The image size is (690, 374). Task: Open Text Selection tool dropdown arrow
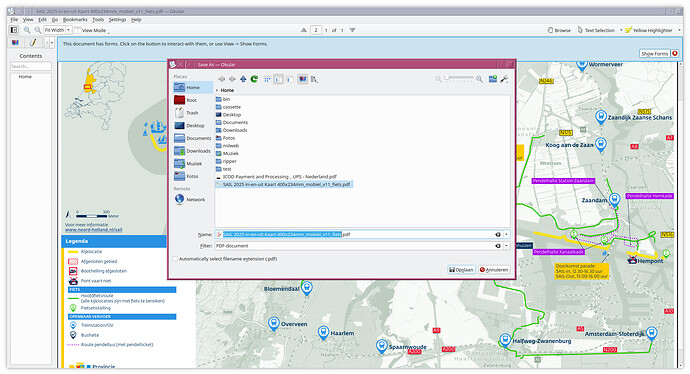pos(621,30)
